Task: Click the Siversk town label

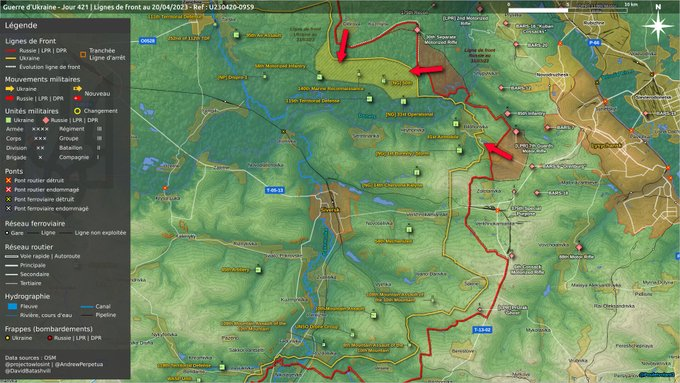Action: 330,210
